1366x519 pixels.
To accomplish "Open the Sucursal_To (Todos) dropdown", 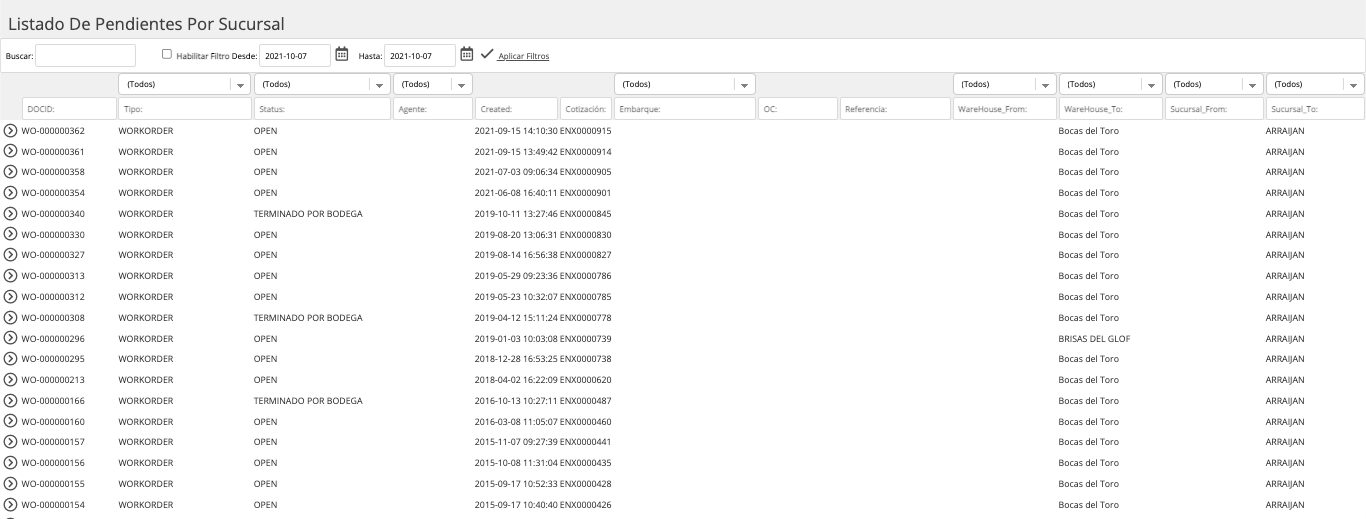I will [x=1315, y=85].
